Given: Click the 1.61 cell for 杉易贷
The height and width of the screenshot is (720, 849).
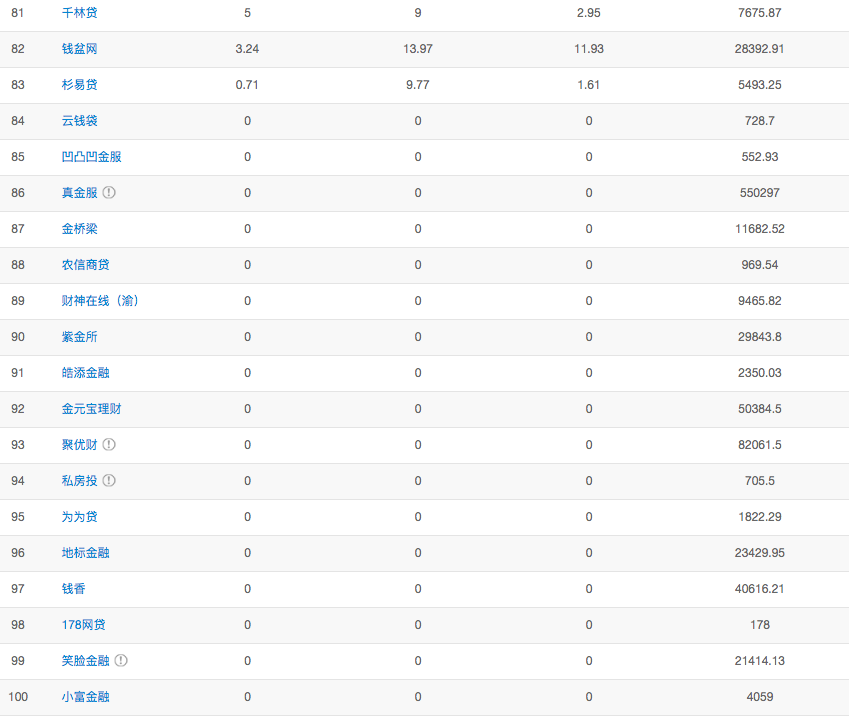Looking at the screenshot, I should [589, 84].
